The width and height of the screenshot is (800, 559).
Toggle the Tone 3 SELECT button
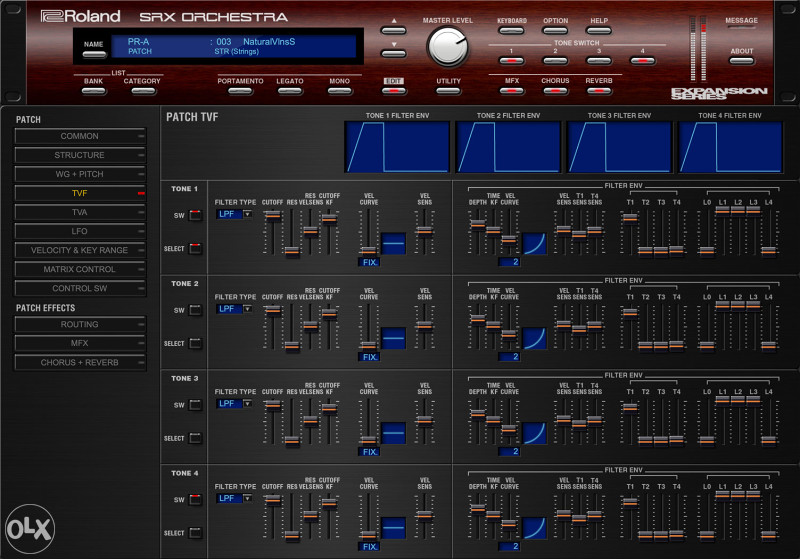click(195, 438)
